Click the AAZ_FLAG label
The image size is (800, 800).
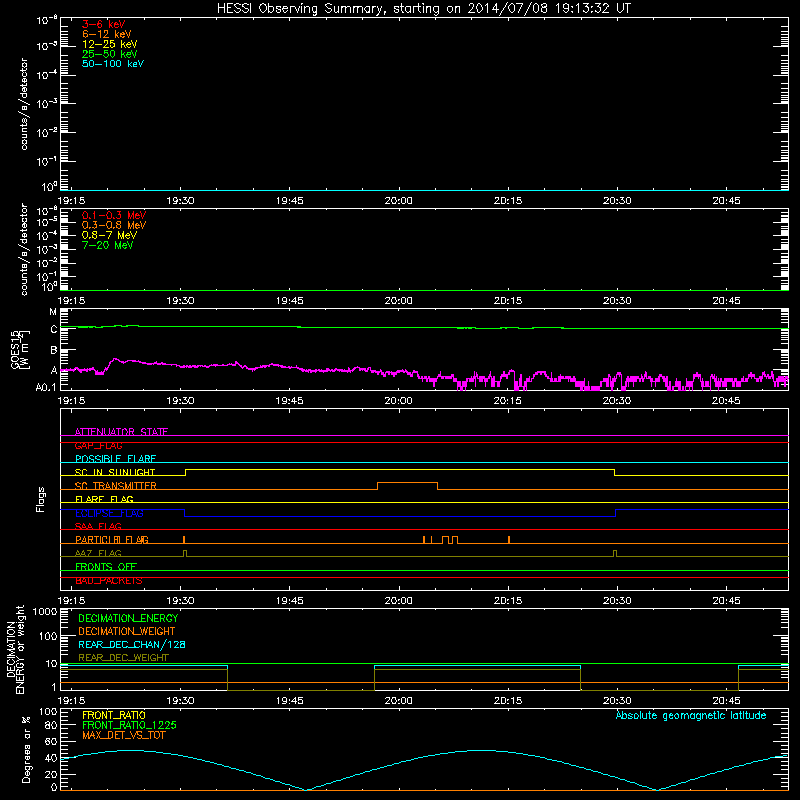pyautogui.click(x=98, y=553)
